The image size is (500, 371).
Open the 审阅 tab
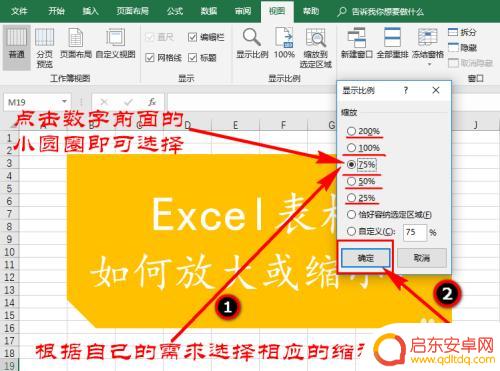click(x=243, y=12)
